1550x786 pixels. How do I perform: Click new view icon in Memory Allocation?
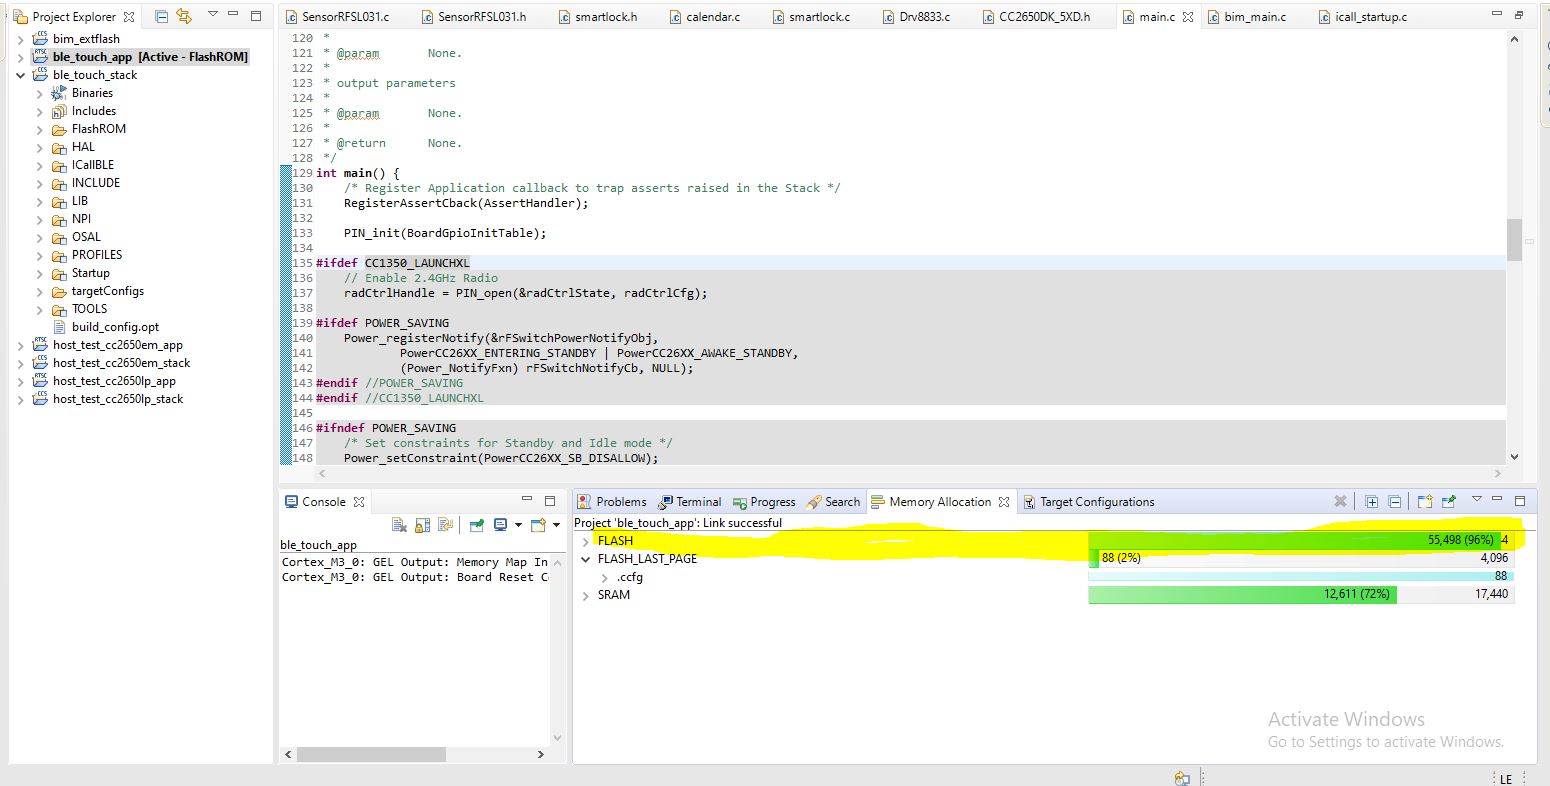(x=1425, y=502)
